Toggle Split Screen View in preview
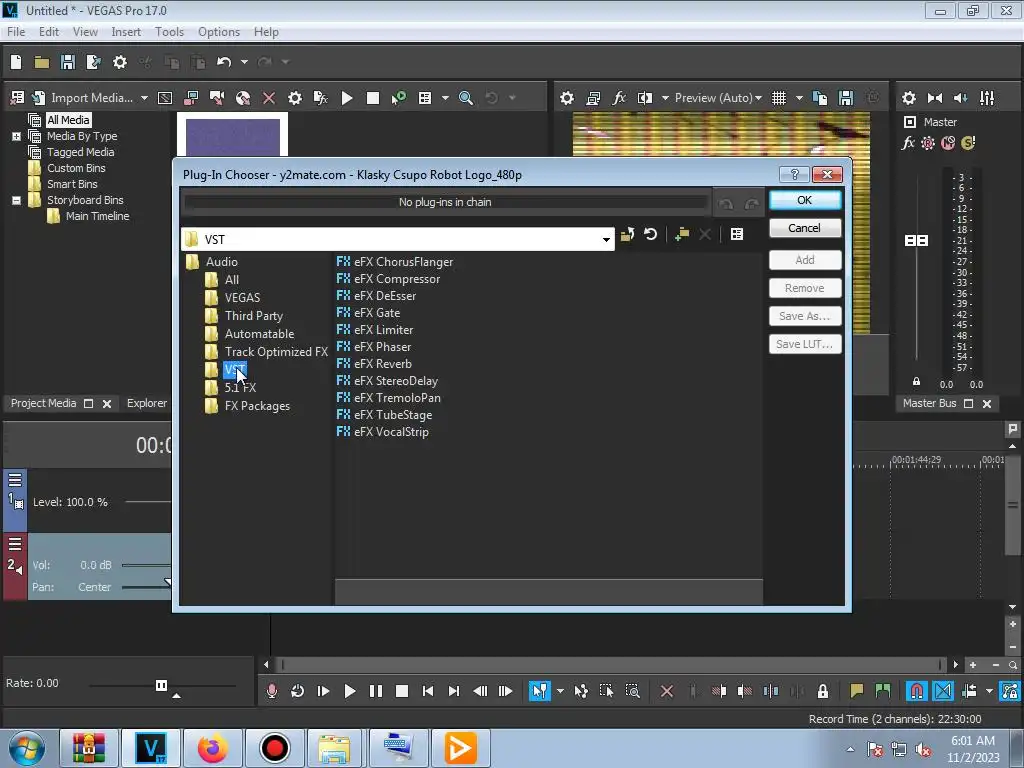The height and width of the screenshot is (768, 1024). (x=645, y=98)
